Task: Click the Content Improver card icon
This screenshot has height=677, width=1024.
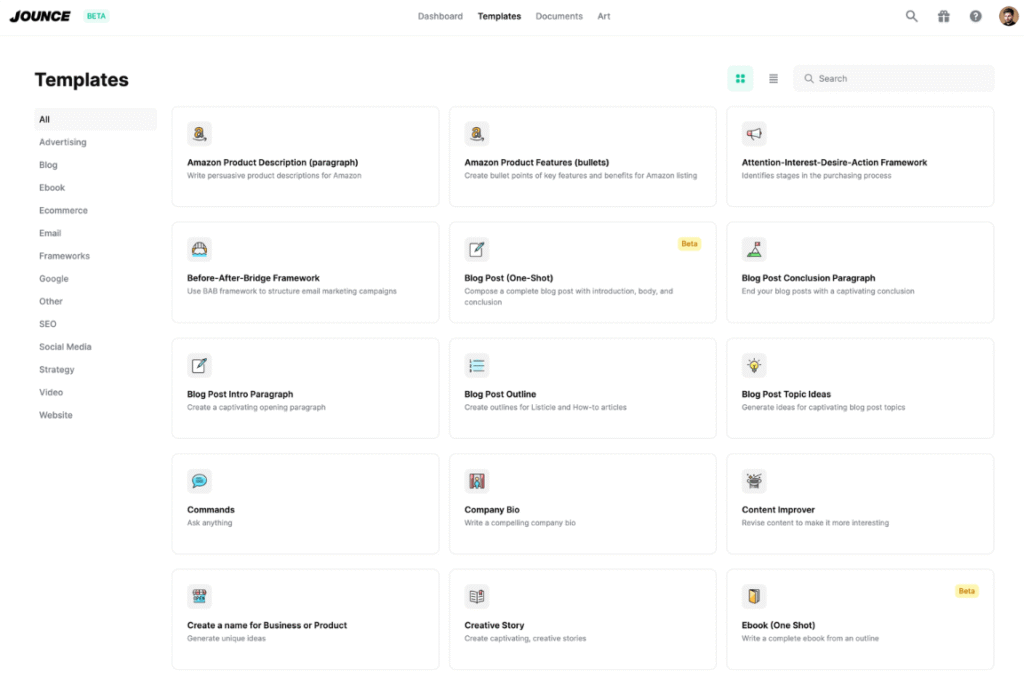Action: click(x=753, y=480)
